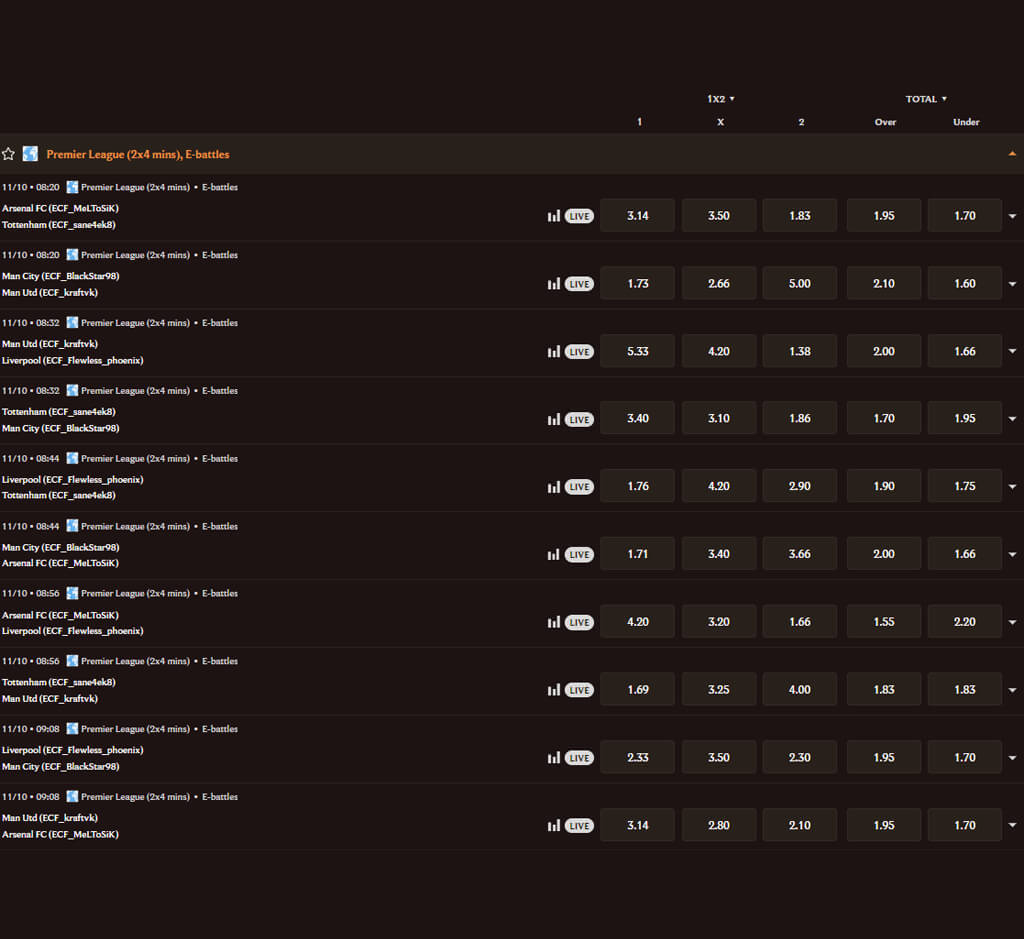Click the LIVE badge for Tottenham vs Man Utd

[579, 690]
